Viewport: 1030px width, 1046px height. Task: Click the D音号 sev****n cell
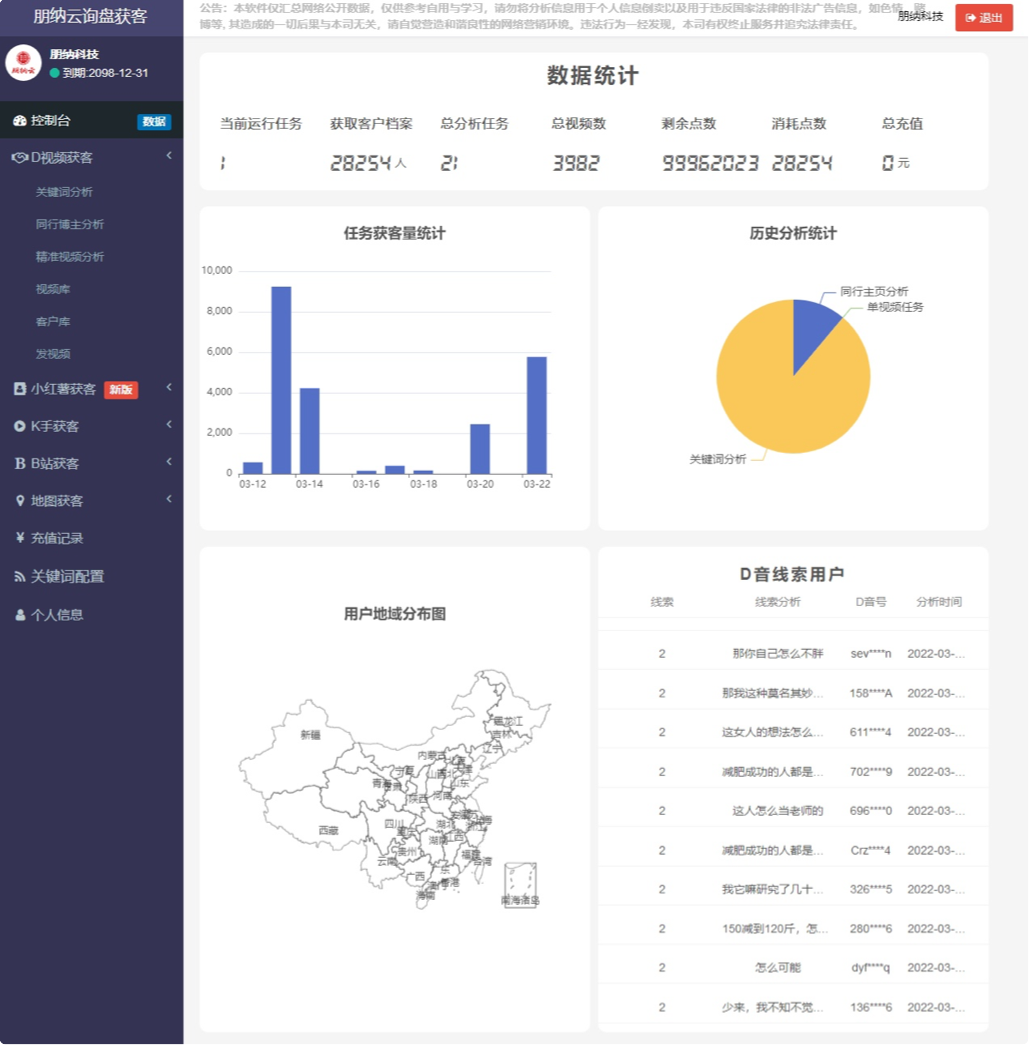871,654
